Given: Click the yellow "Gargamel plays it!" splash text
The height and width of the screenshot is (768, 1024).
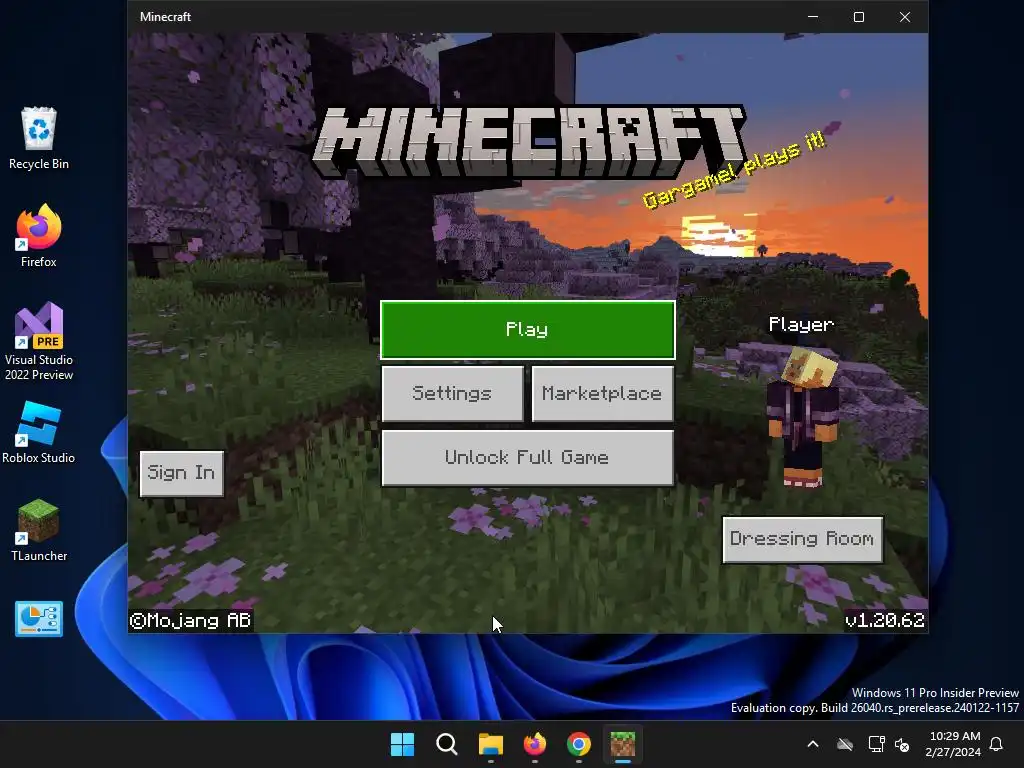Looking at the screenshot, I should (735, 170).
